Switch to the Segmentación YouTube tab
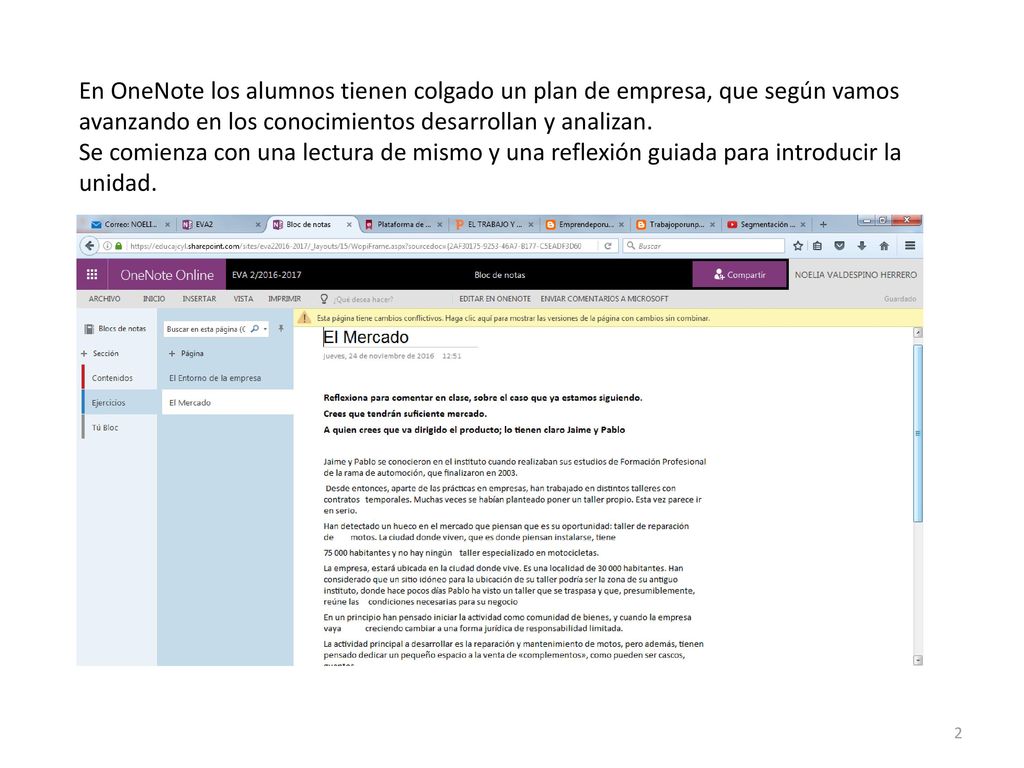This screenshot has width=1024, height=768. [x=767, y=224]
